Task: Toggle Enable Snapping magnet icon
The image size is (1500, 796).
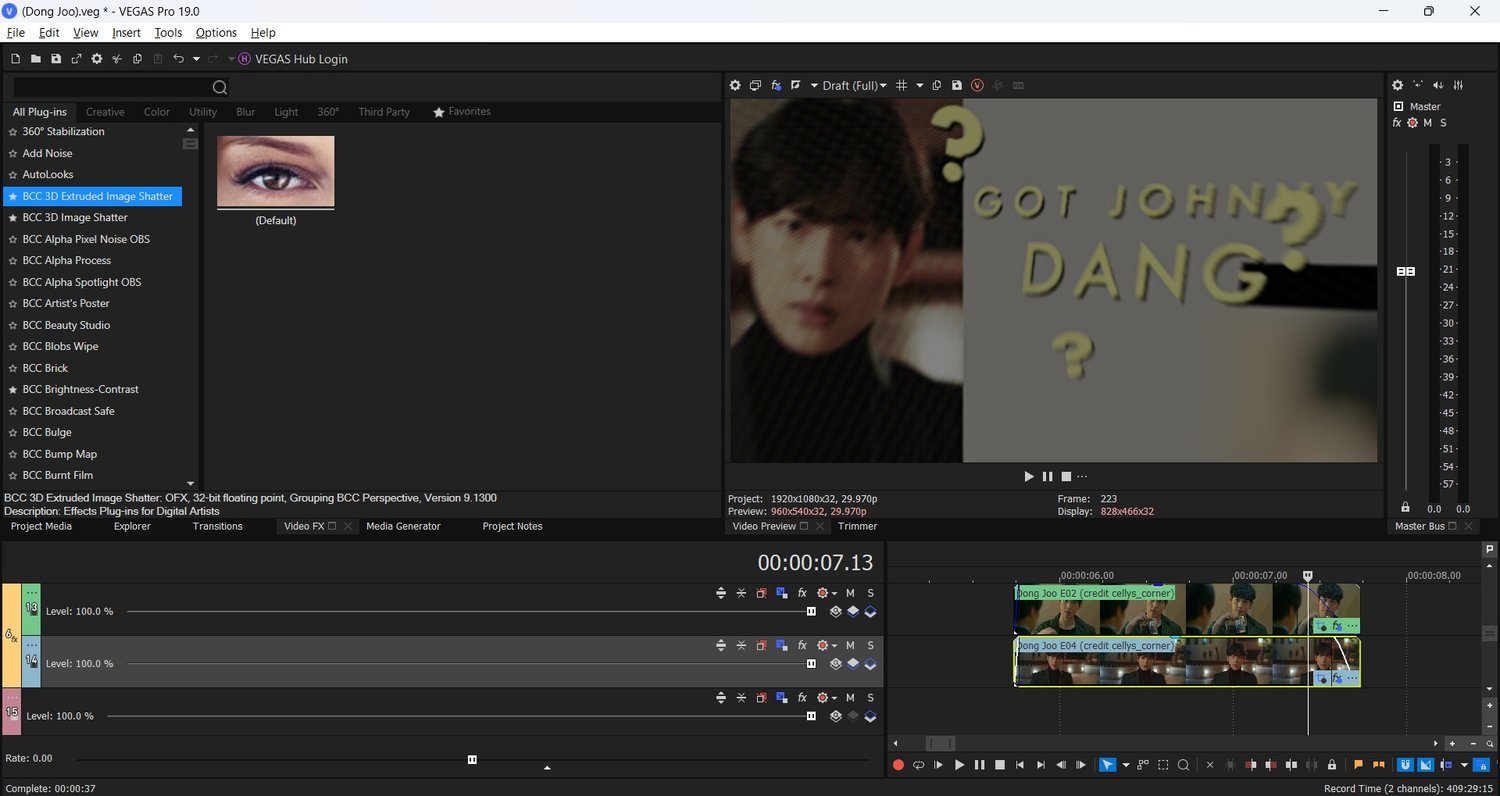Action: (1405, 765)
